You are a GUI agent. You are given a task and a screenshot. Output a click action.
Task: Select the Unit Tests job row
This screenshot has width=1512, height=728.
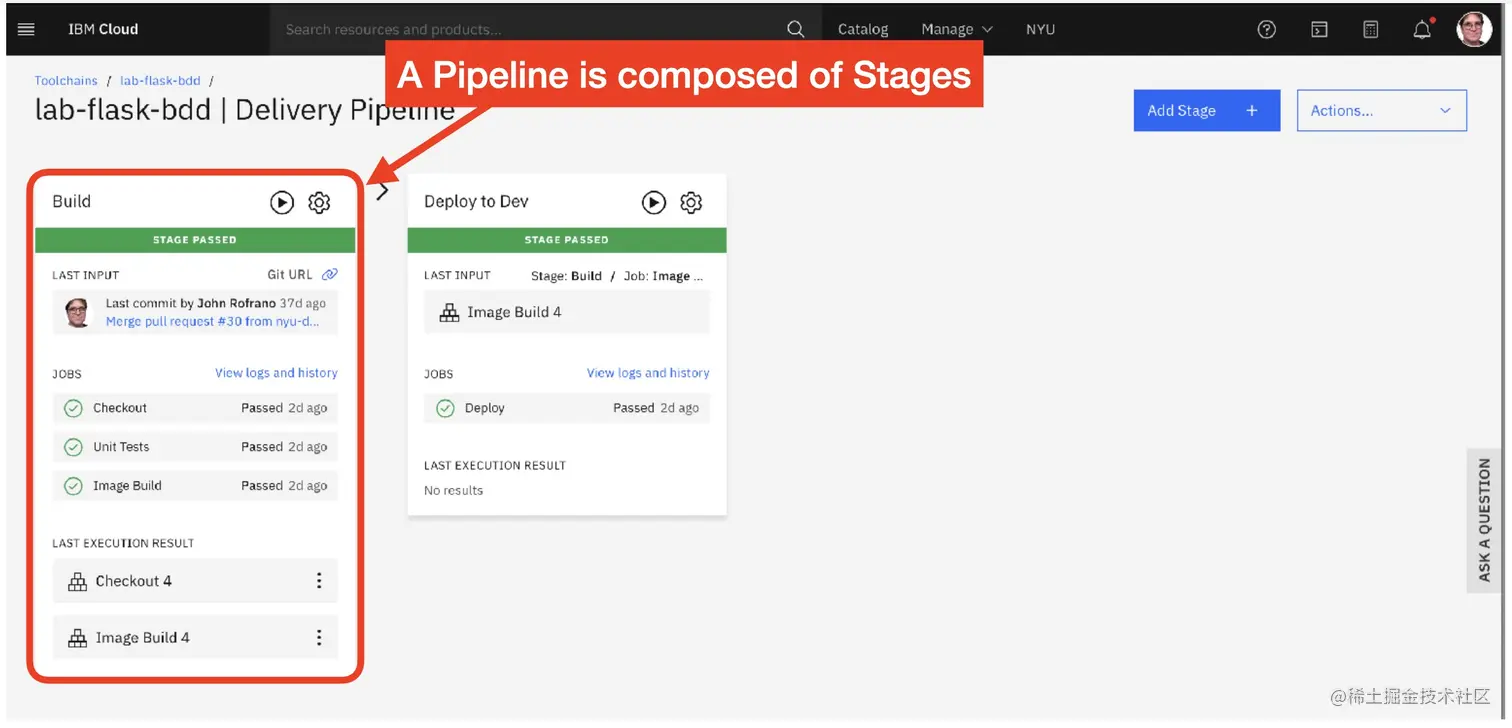(195, 447)
